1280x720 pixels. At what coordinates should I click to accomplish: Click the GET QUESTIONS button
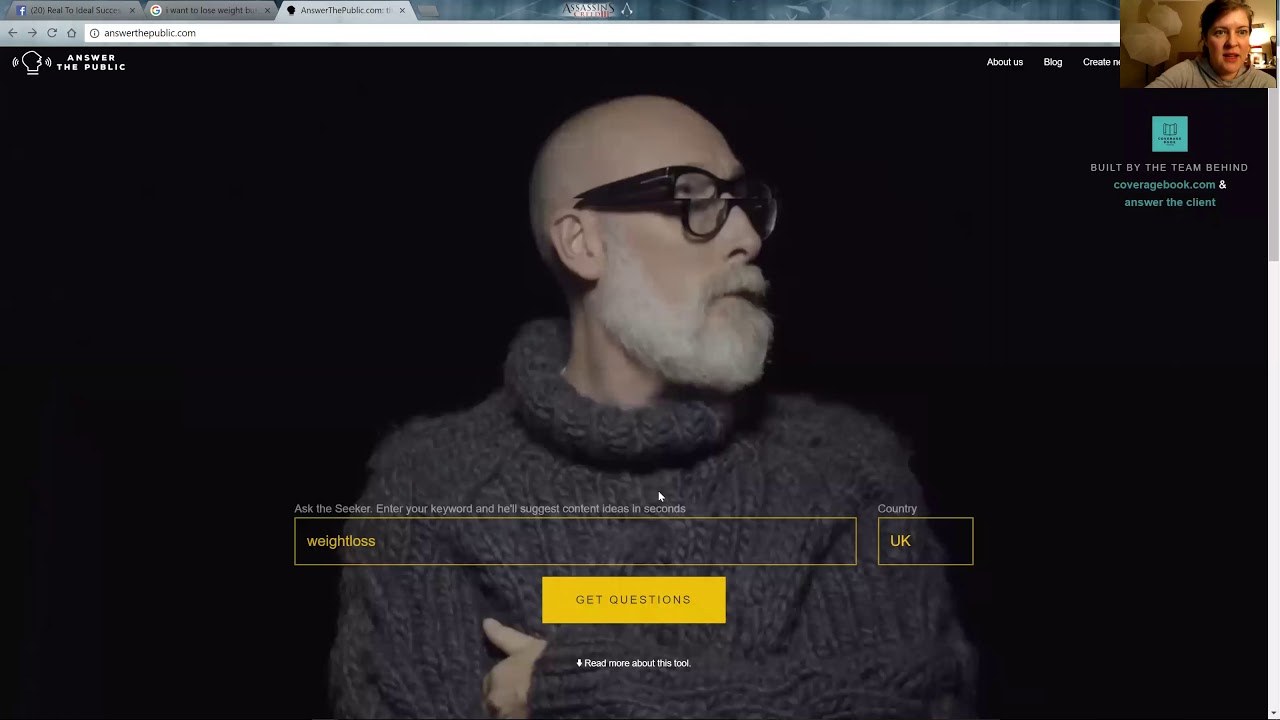634,600
